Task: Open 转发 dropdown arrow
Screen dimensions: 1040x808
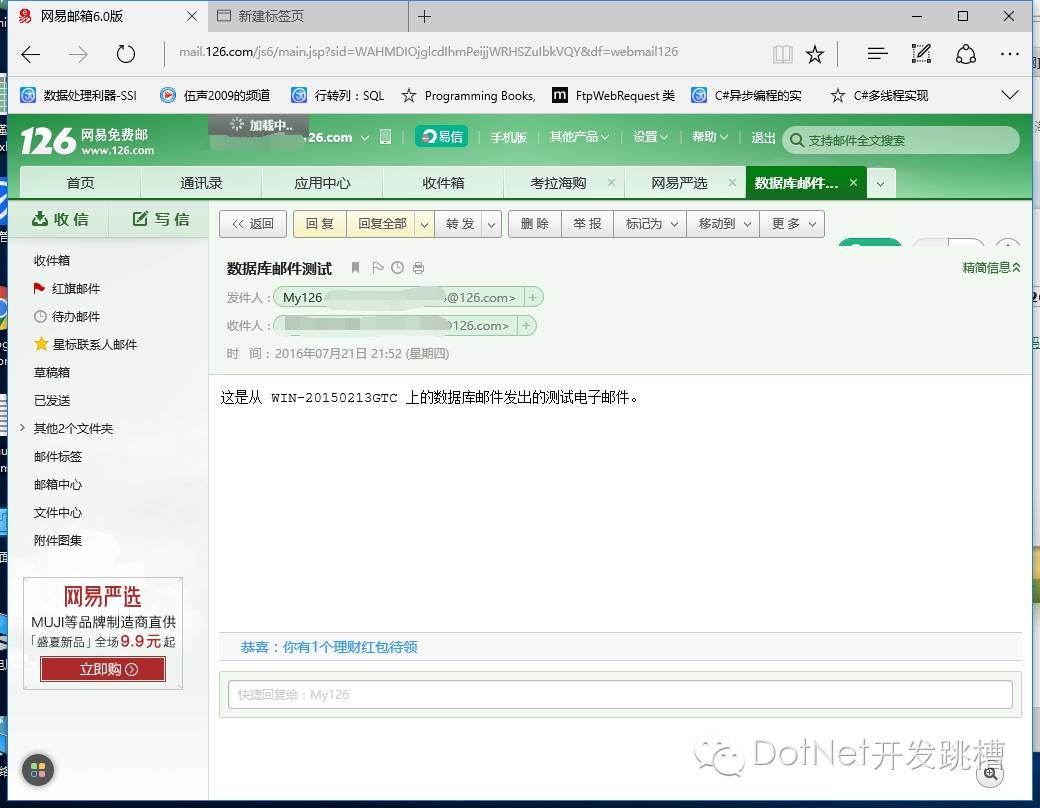Action: pyautogui.click(x=491, y=224)
